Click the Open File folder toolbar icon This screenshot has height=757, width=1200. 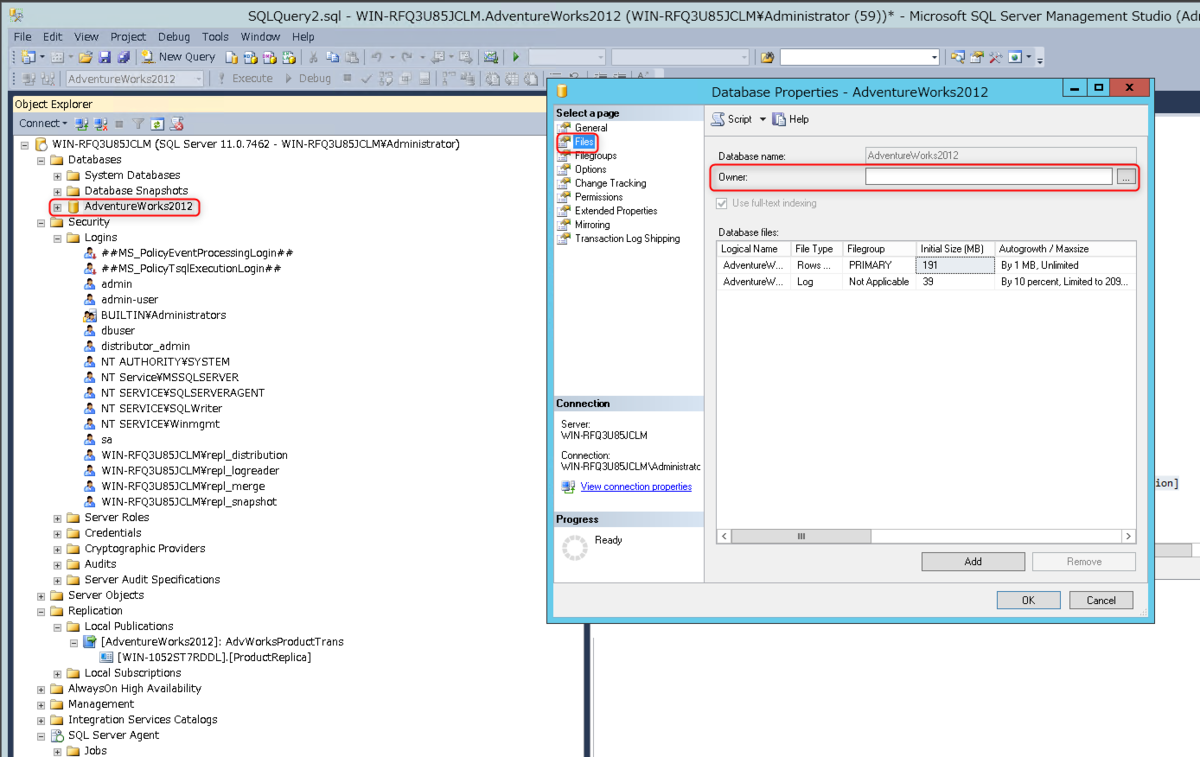86,57
